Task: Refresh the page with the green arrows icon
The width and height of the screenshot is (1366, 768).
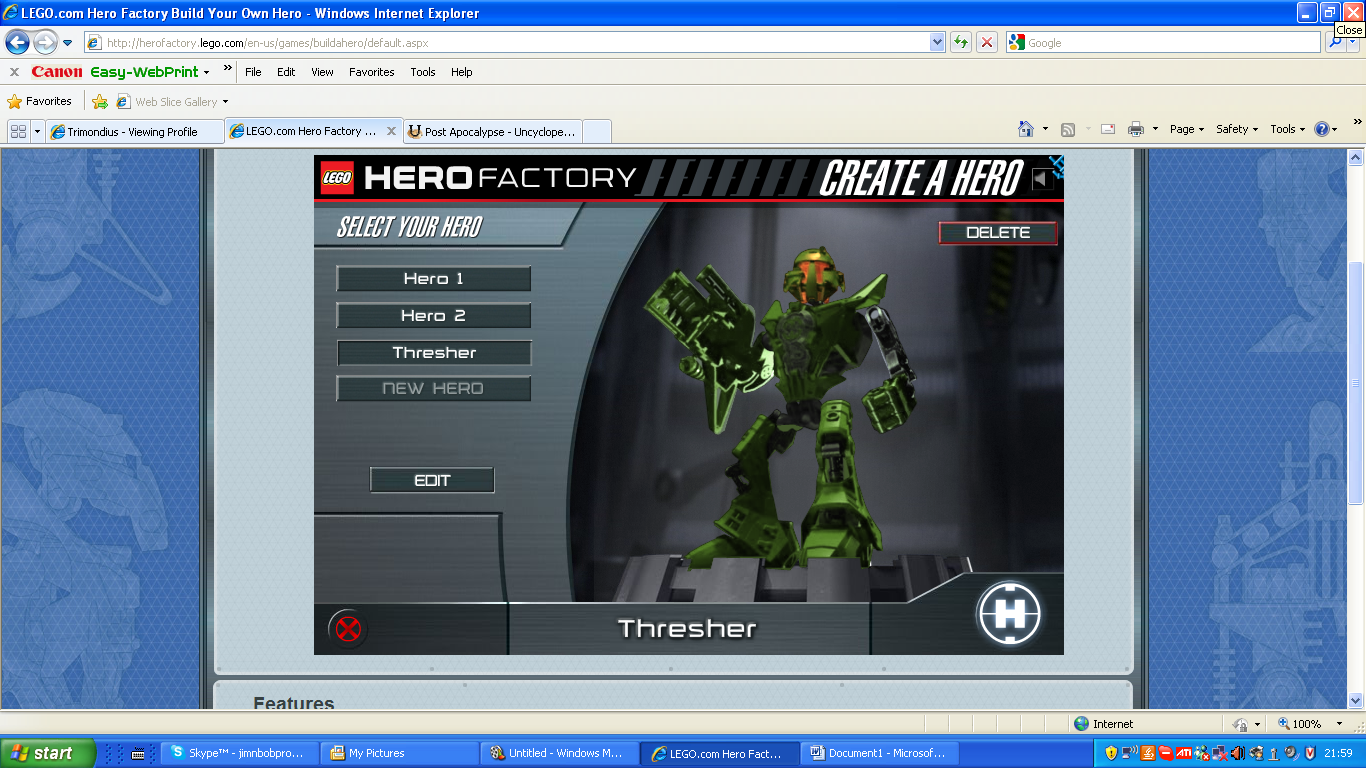Action: pyautogui.click(x=961, y=42)
